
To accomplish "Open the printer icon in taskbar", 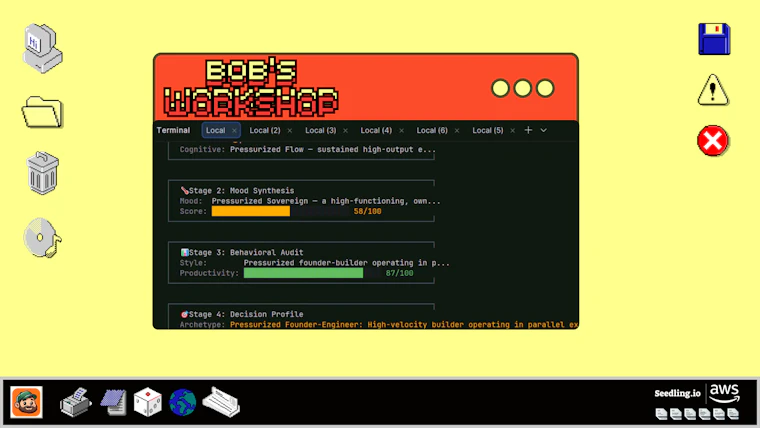I will (x=76, y=402).
